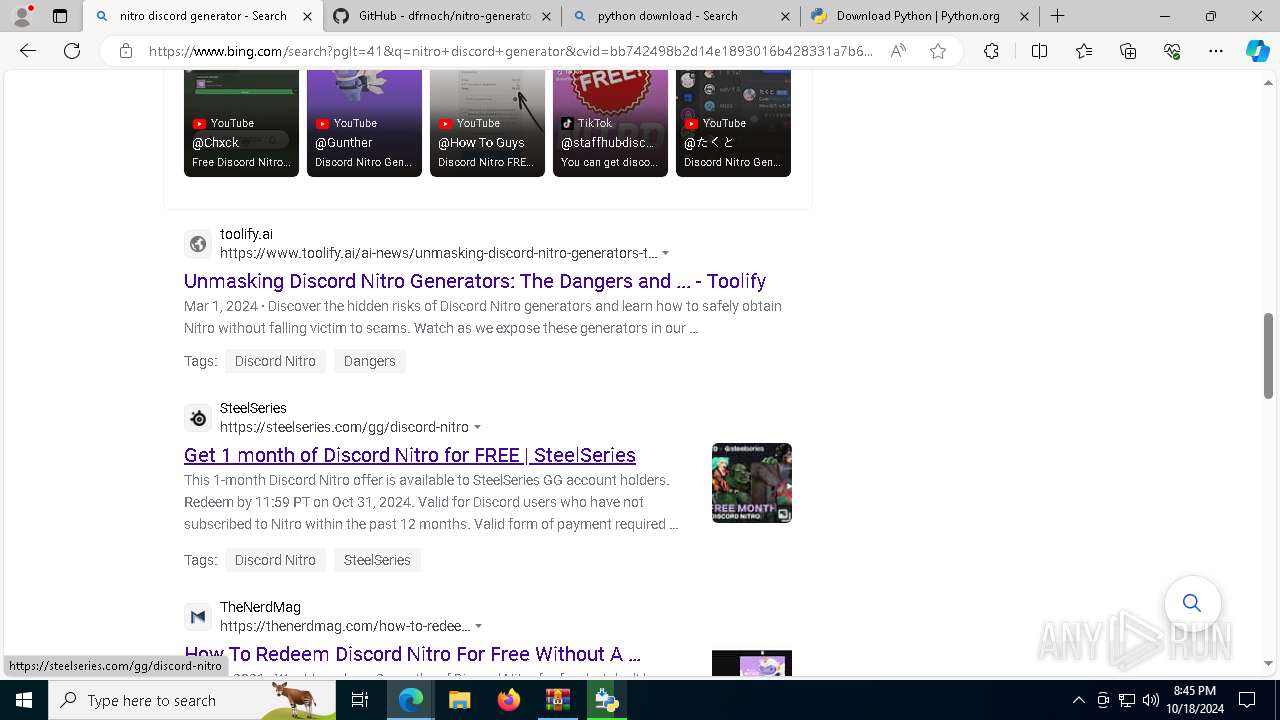Open Get 1 month of Discord Nitro link
Image resolution: width=1280 pixels, height=720 pixels.
click(410, 455)
